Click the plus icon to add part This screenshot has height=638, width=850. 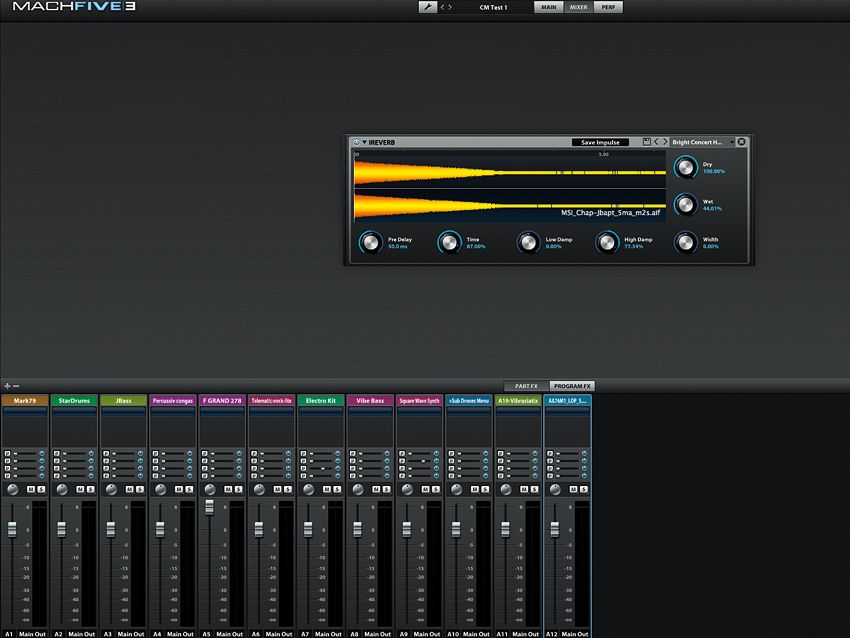[x=6, y=386]
